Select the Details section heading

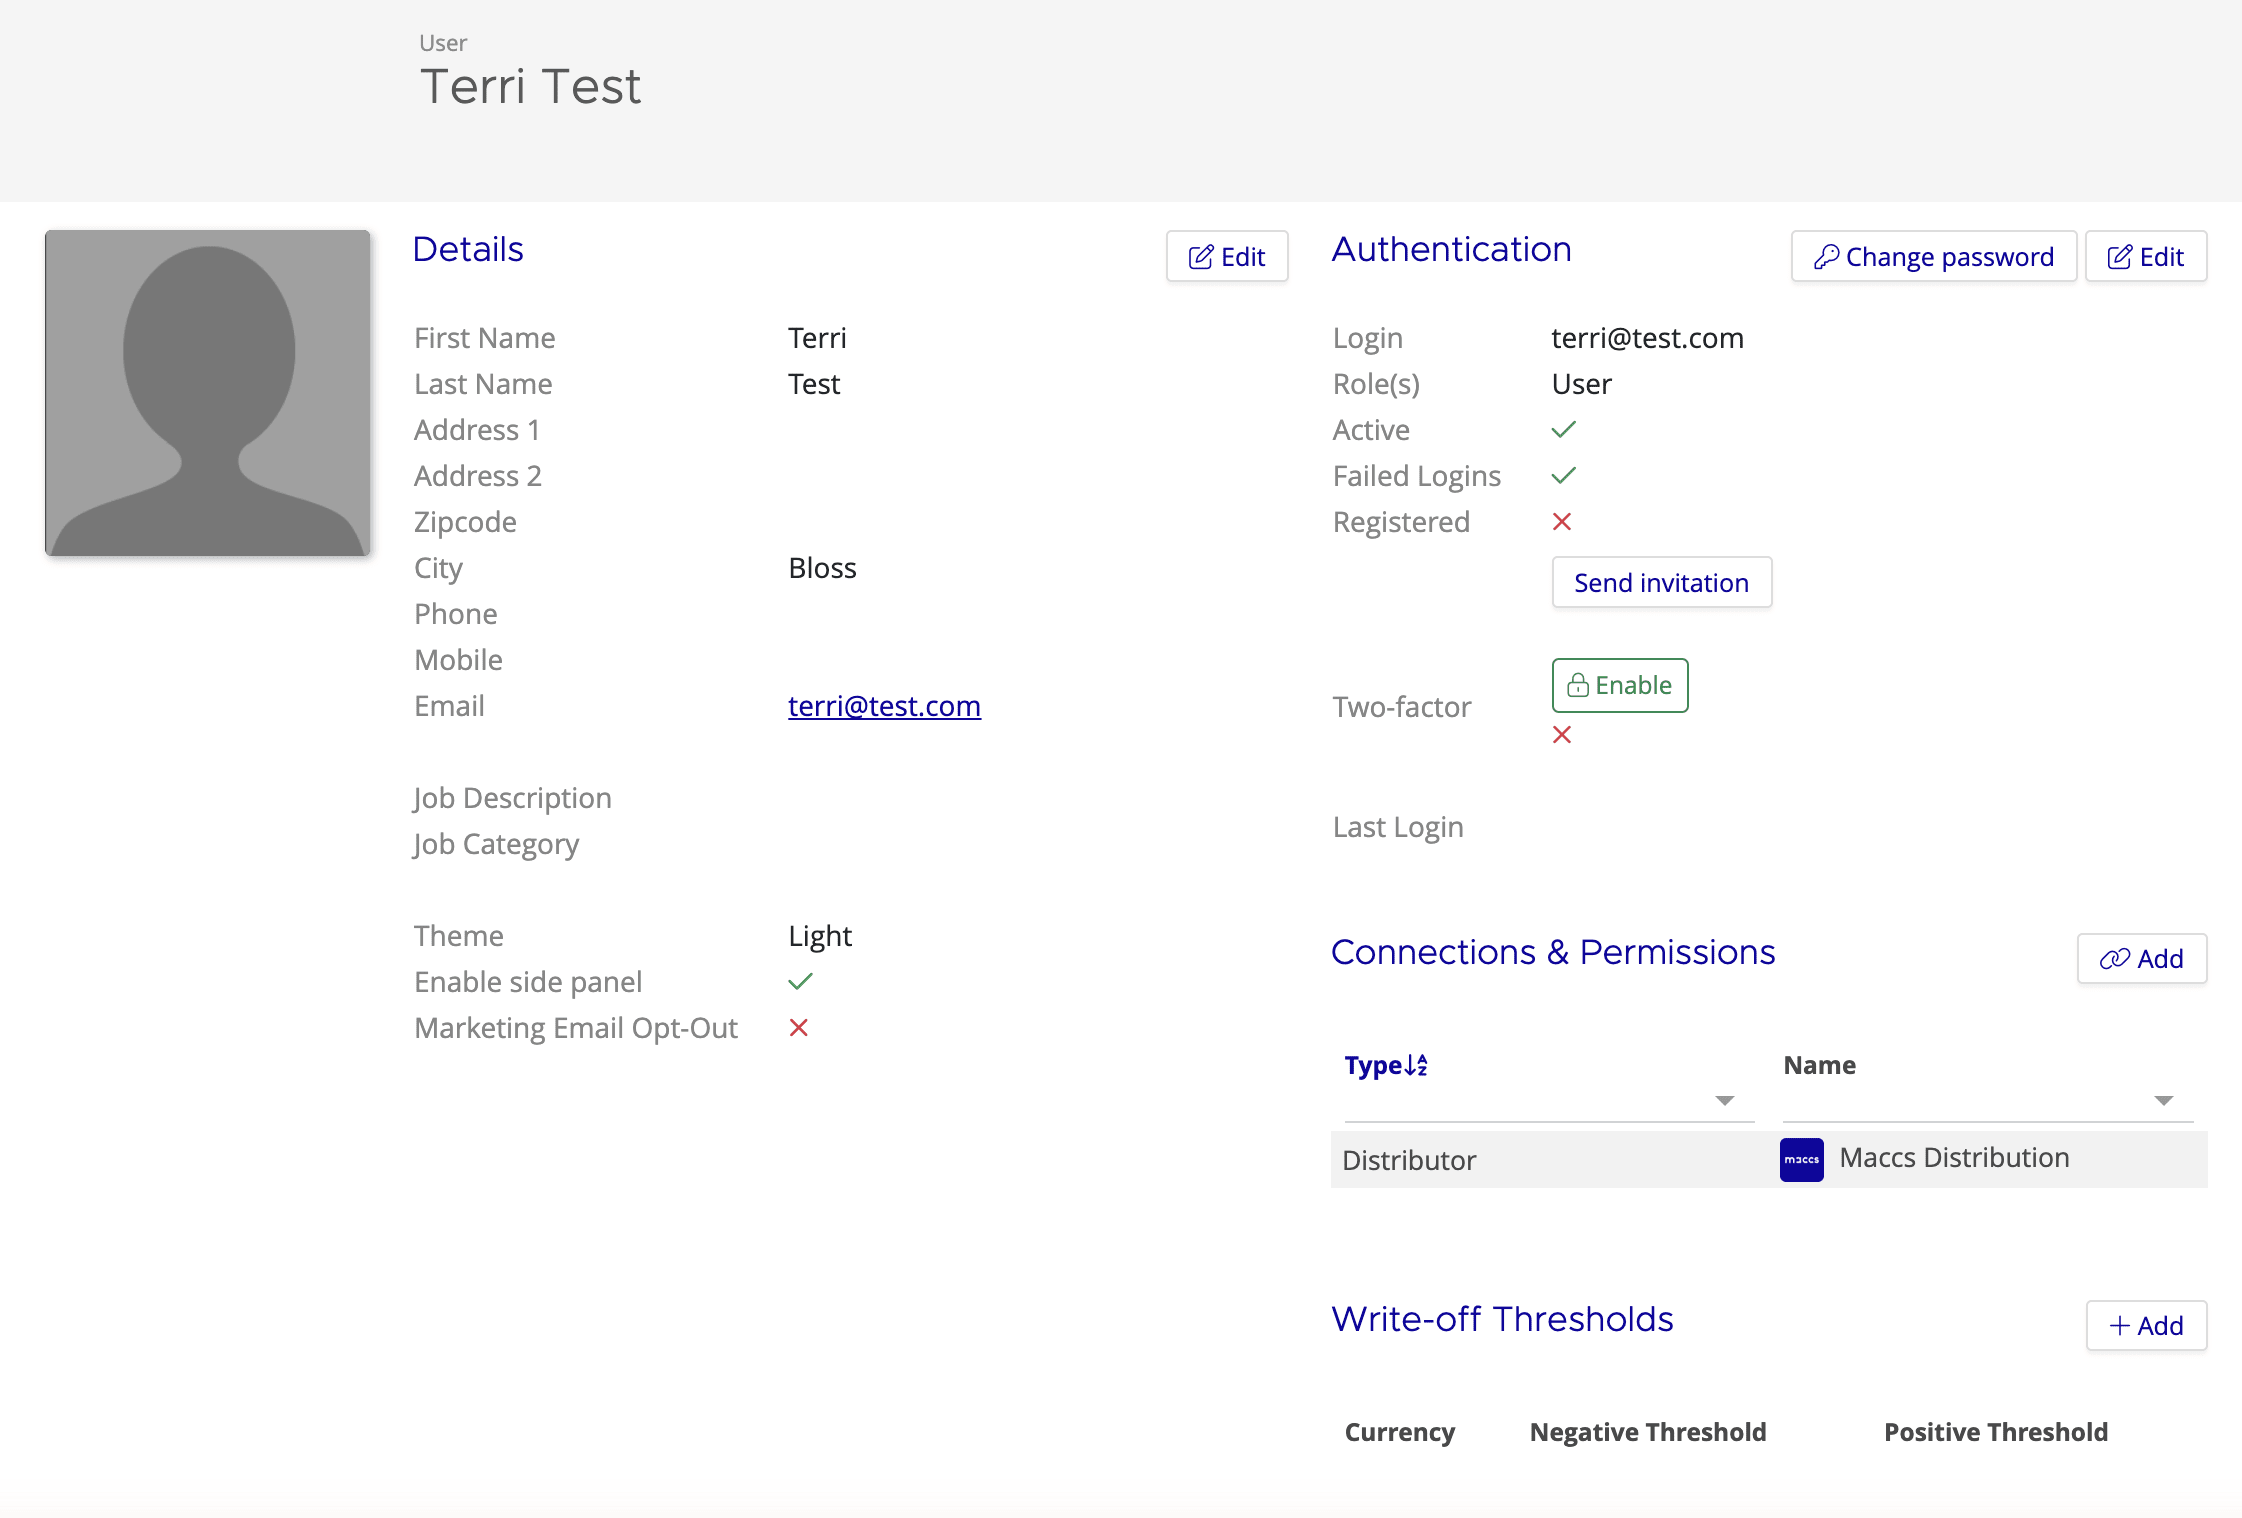tap(467, 249)
